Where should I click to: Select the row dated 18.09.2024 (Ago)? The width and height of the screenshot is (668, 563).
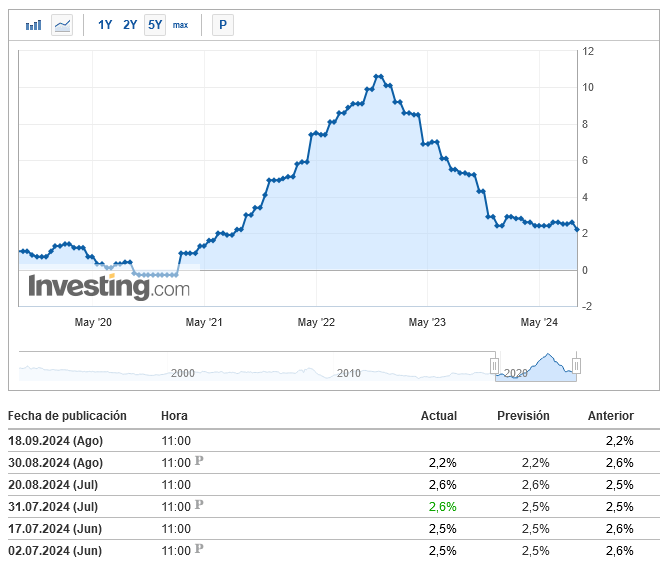click(334, 441)
